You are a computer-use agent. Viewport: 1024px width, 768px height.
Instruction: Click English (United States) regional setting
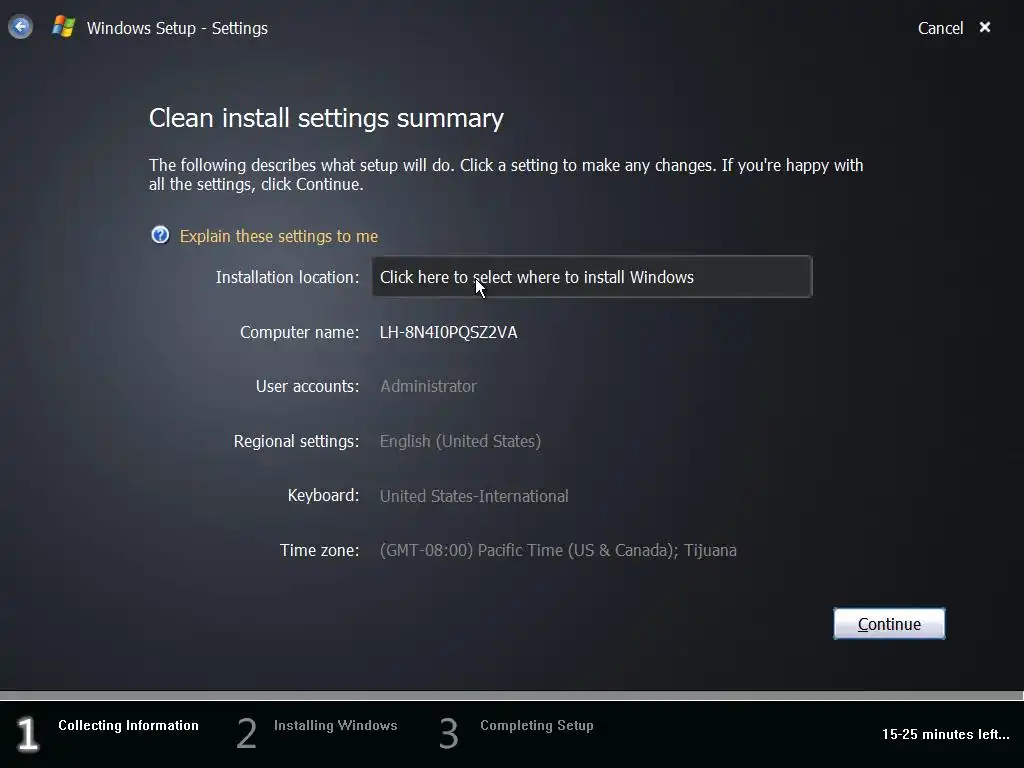click(x=460, y=441)
